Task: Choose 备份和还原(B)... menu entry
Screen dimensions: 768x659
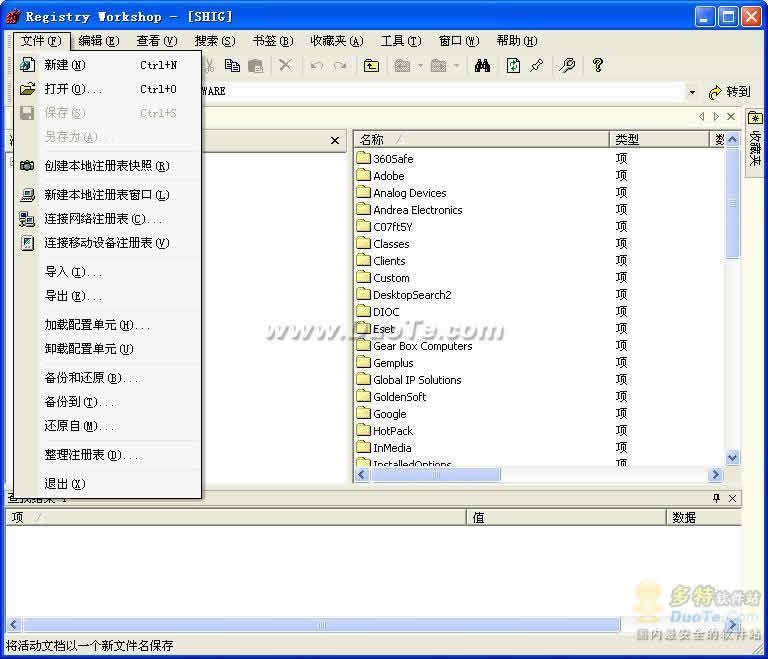Action: [x=108, y=377]
